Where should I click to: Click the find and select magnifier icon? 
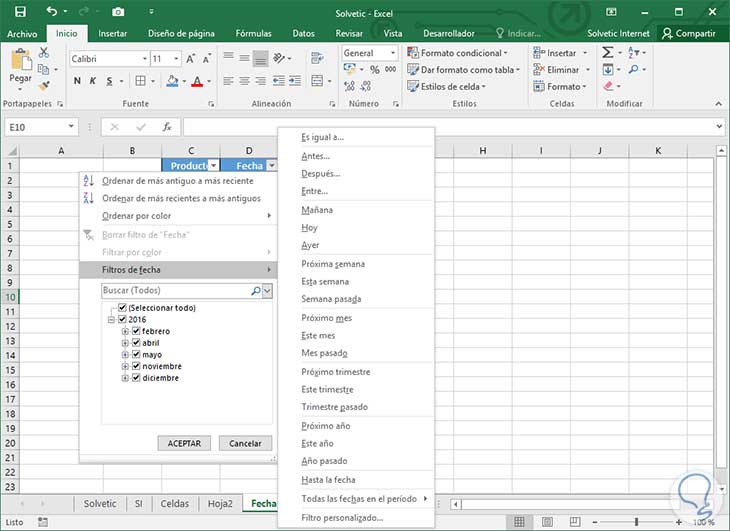tap(633, 69)
